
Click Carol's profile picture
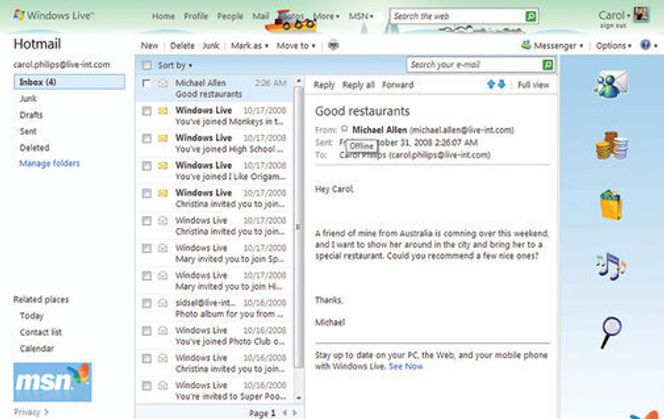[641, 14]
